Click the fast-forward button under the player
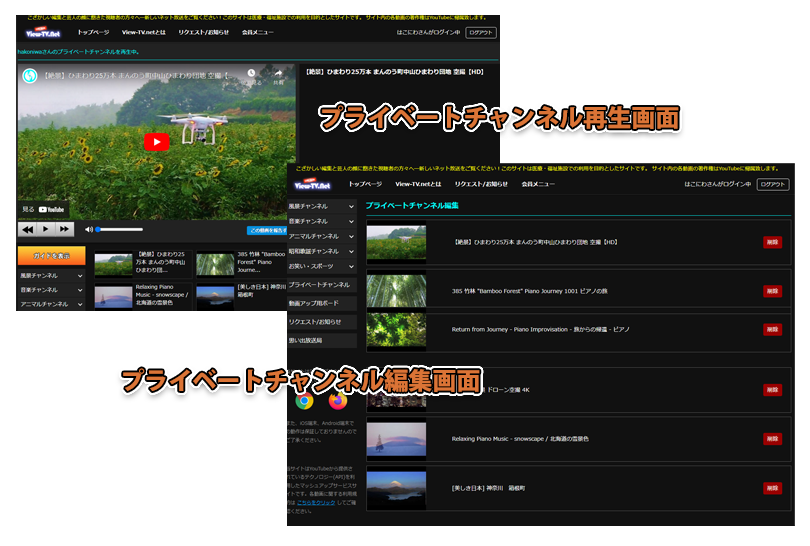 point(64,229)
